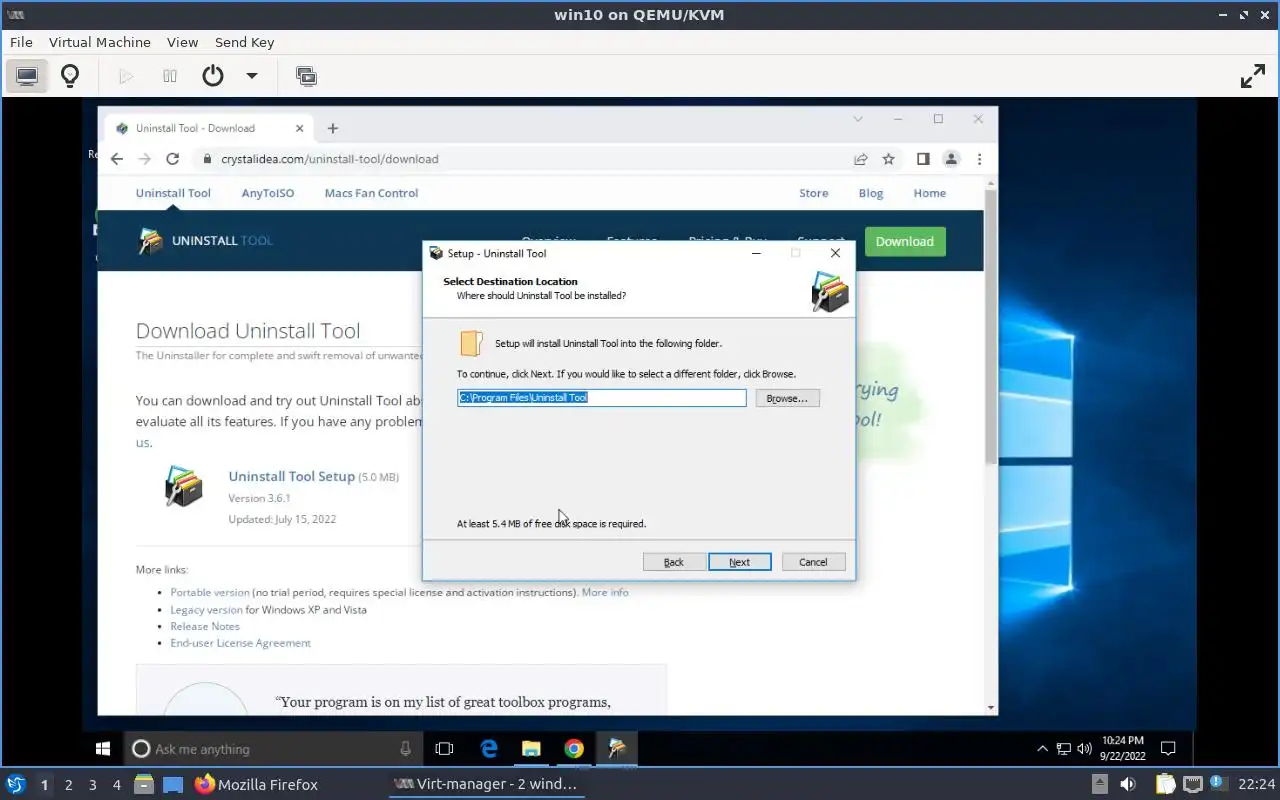Click Uninstall Tool Setup download link
The height and width of the screenshot is (800, 1280).
coord(291,476)
